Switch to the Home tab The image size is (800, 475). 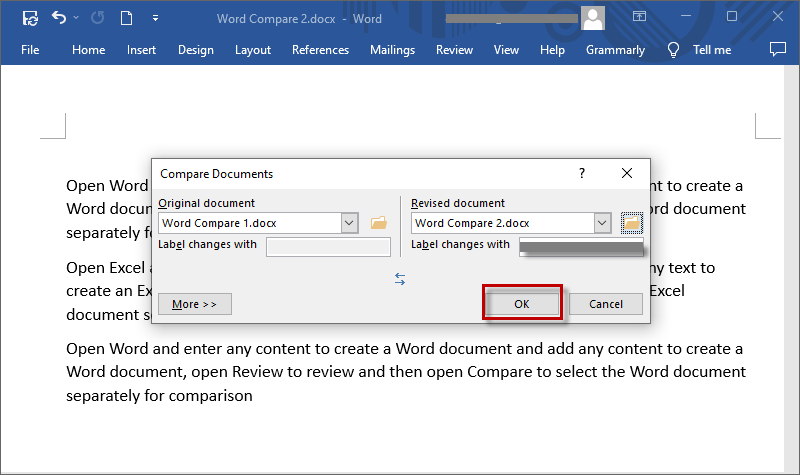[89, 50]
